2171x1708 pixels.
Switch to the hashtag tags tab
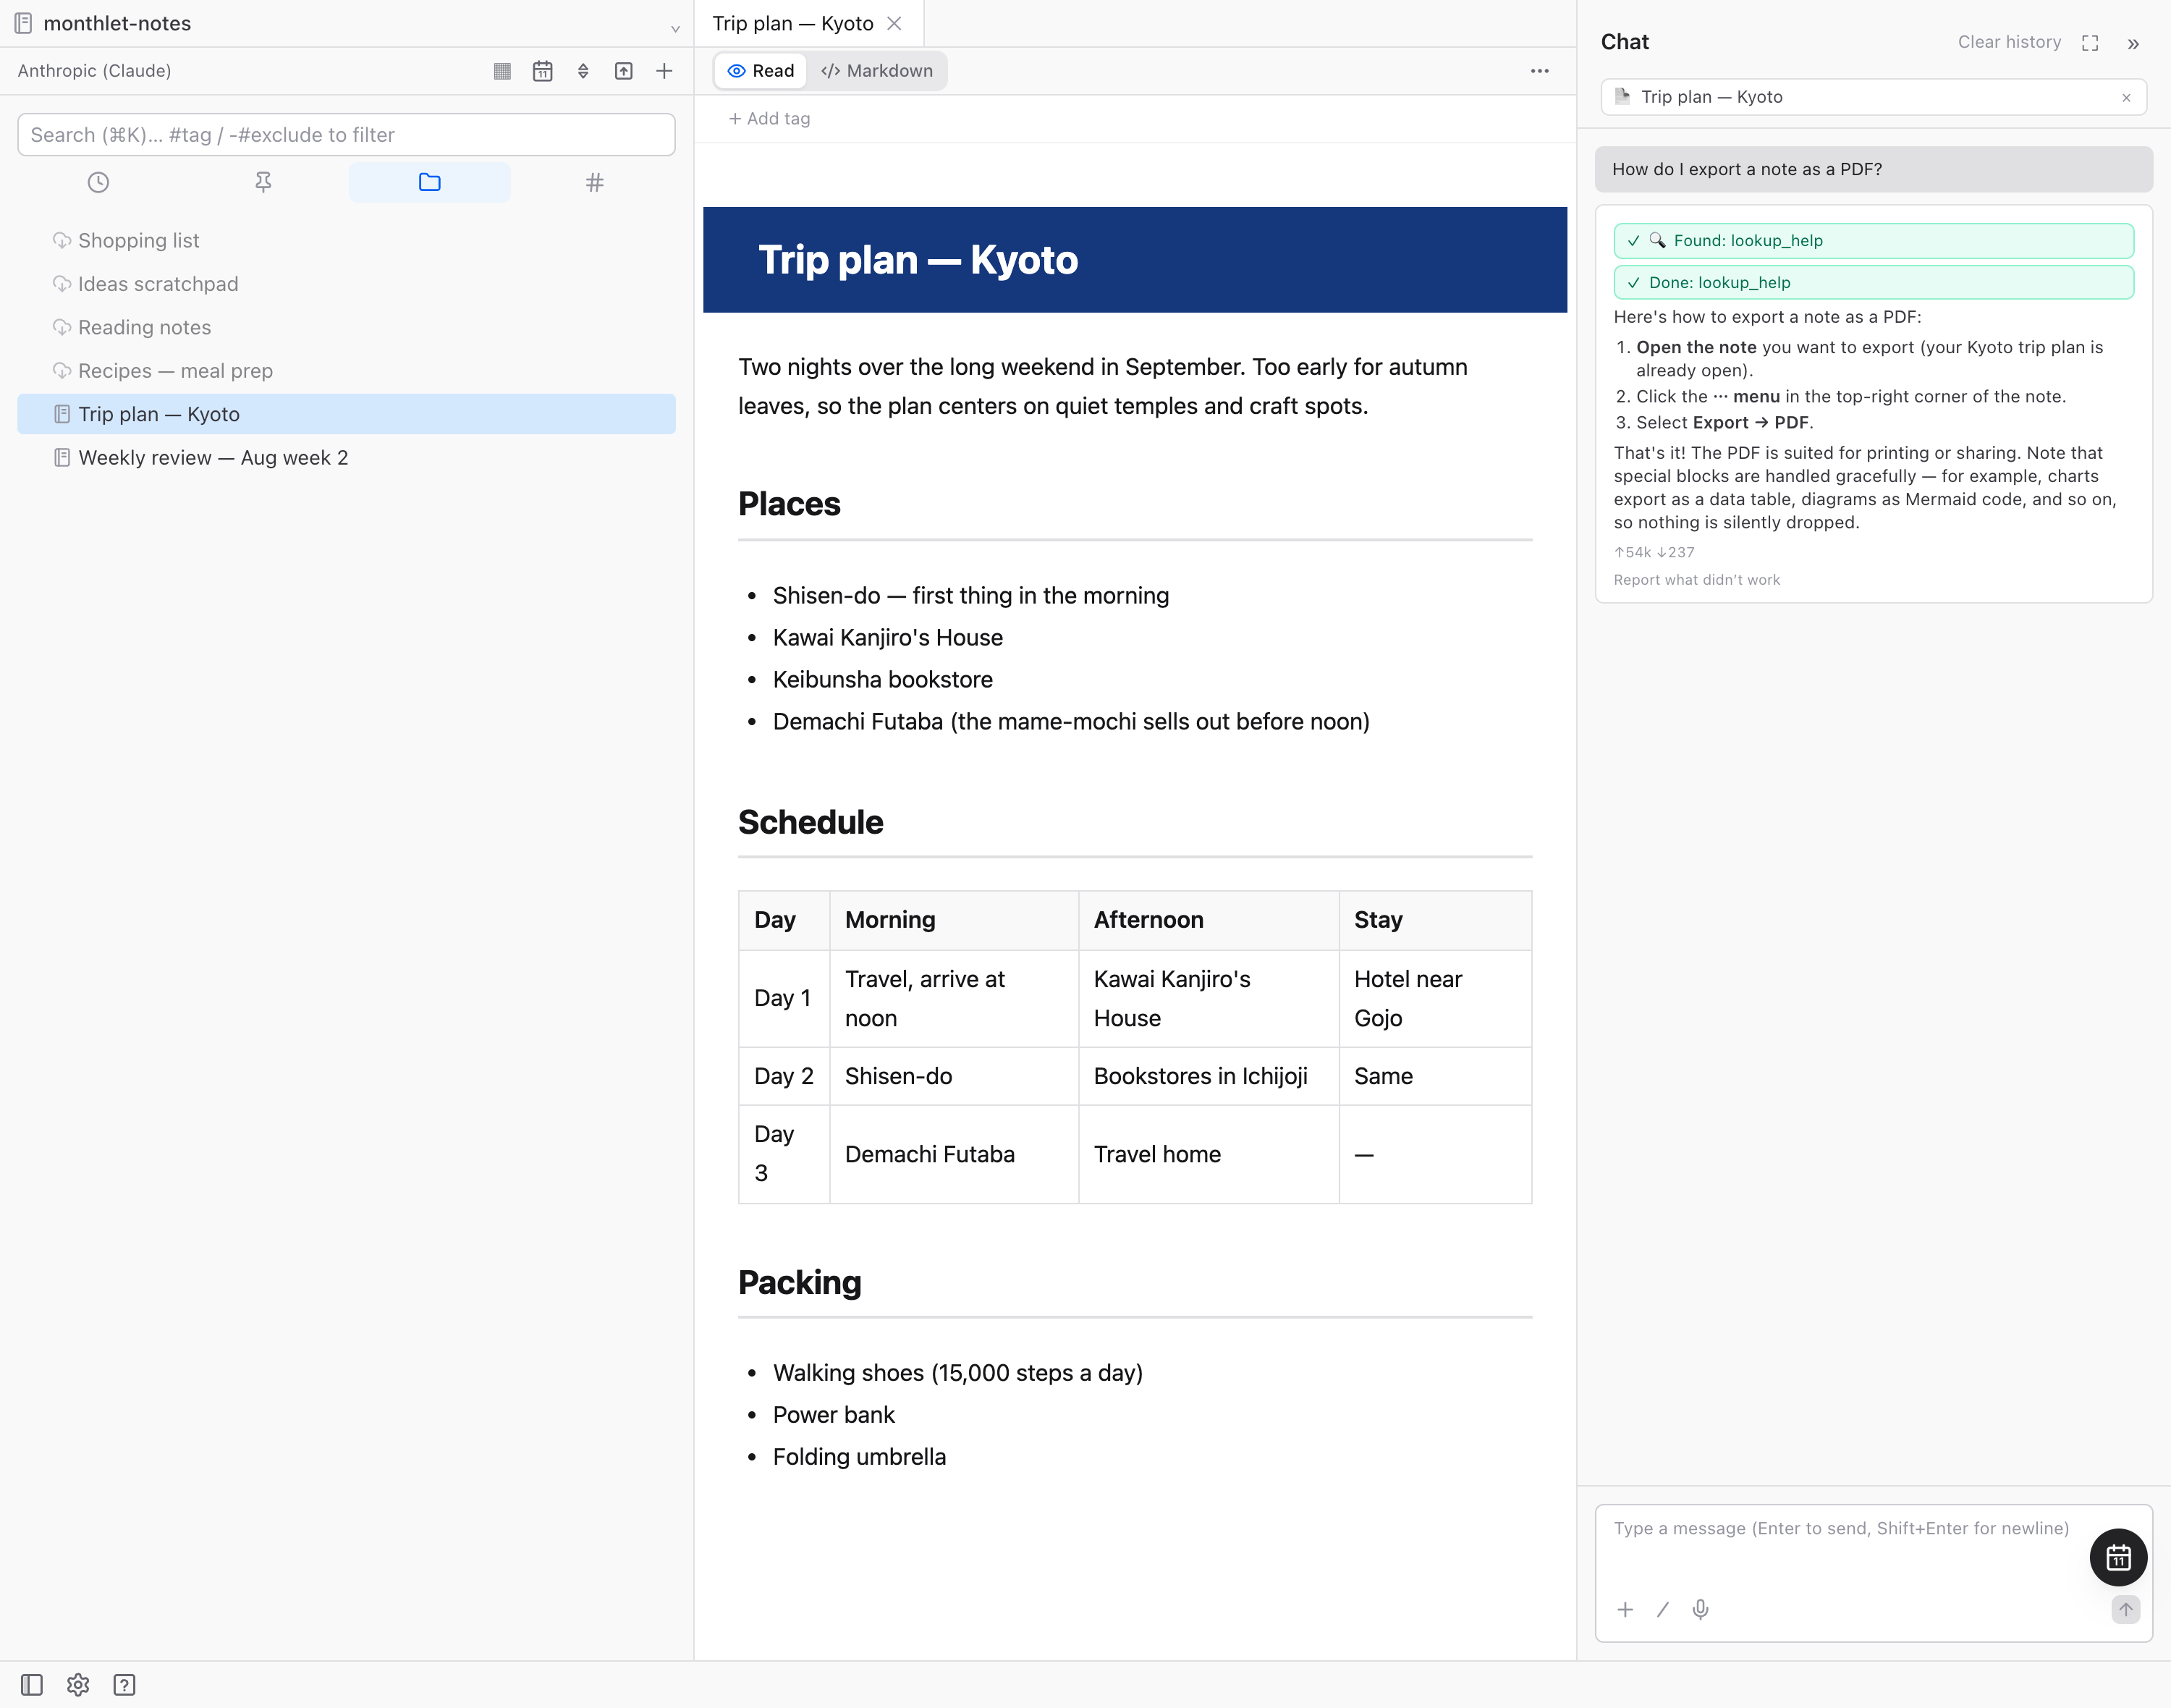pyautogui.click(x=594, y=182)
